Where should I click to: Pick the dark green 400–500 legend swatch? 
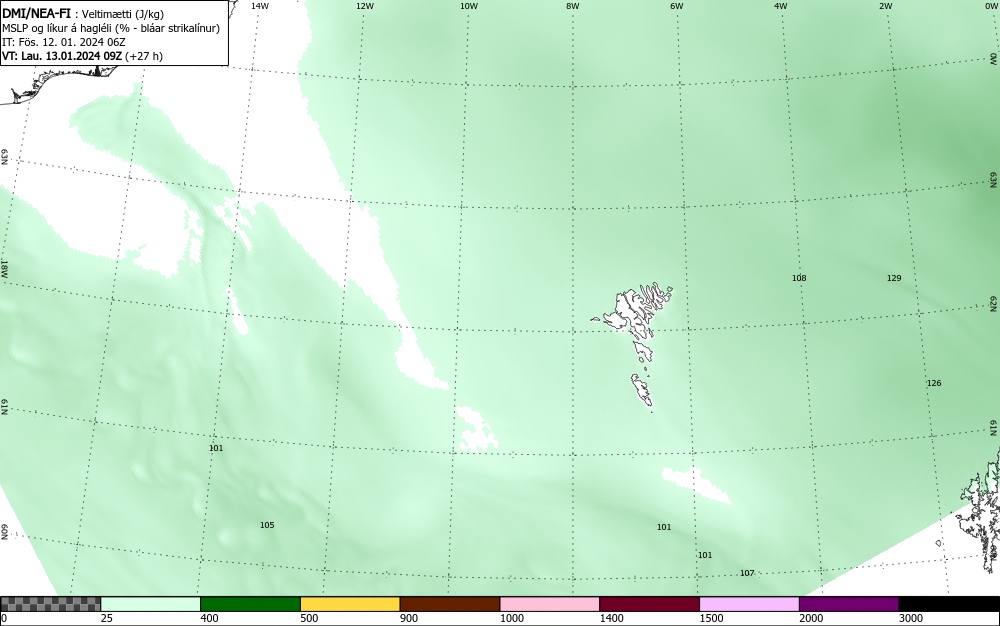250,604
